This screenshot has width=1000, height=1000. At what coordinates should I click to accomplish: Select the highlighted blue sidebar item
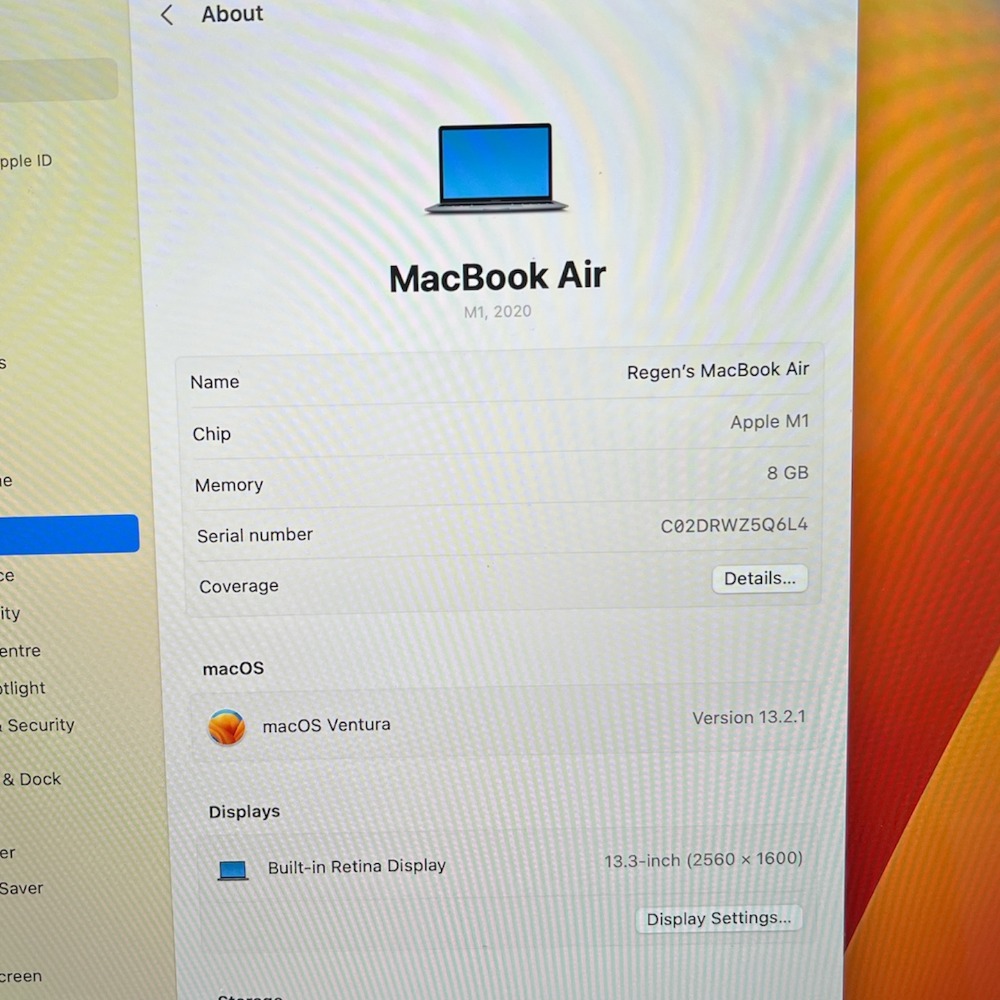[x=69, y=534]
